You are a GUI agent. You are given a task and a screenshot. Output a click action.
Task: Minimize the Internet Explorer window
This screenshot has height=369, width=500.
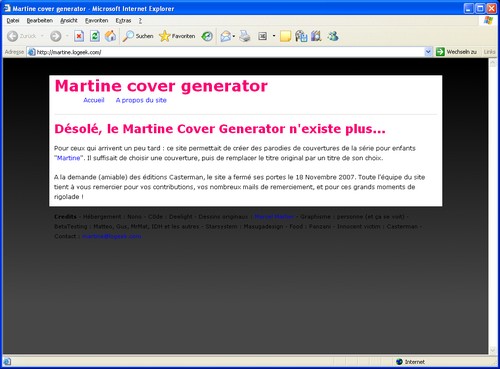coord(469,8)
